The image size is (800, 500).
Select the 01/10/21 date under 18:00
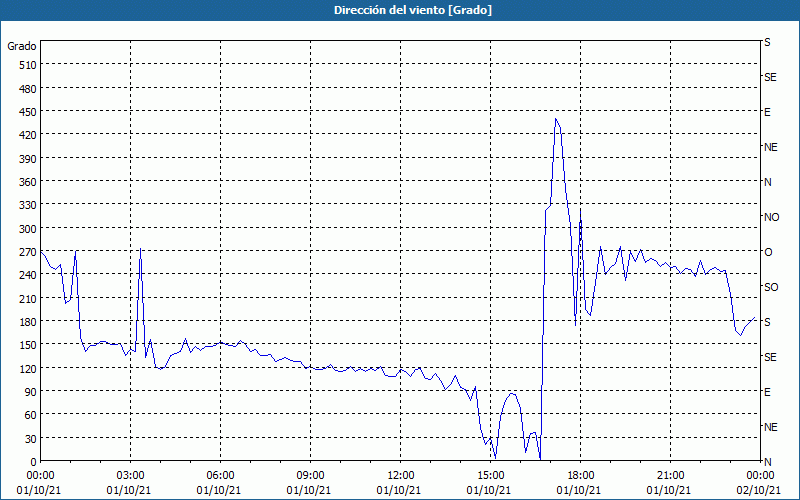(x=579, y=490)
